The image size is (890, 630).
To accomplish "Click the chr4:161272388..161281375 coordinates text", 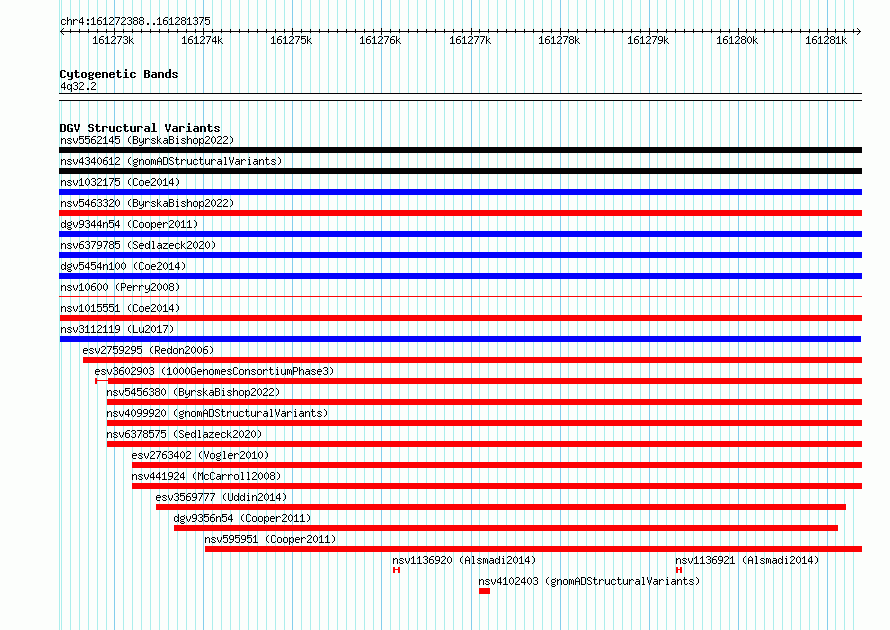I will pyautogui.click(x=135, y=21).
